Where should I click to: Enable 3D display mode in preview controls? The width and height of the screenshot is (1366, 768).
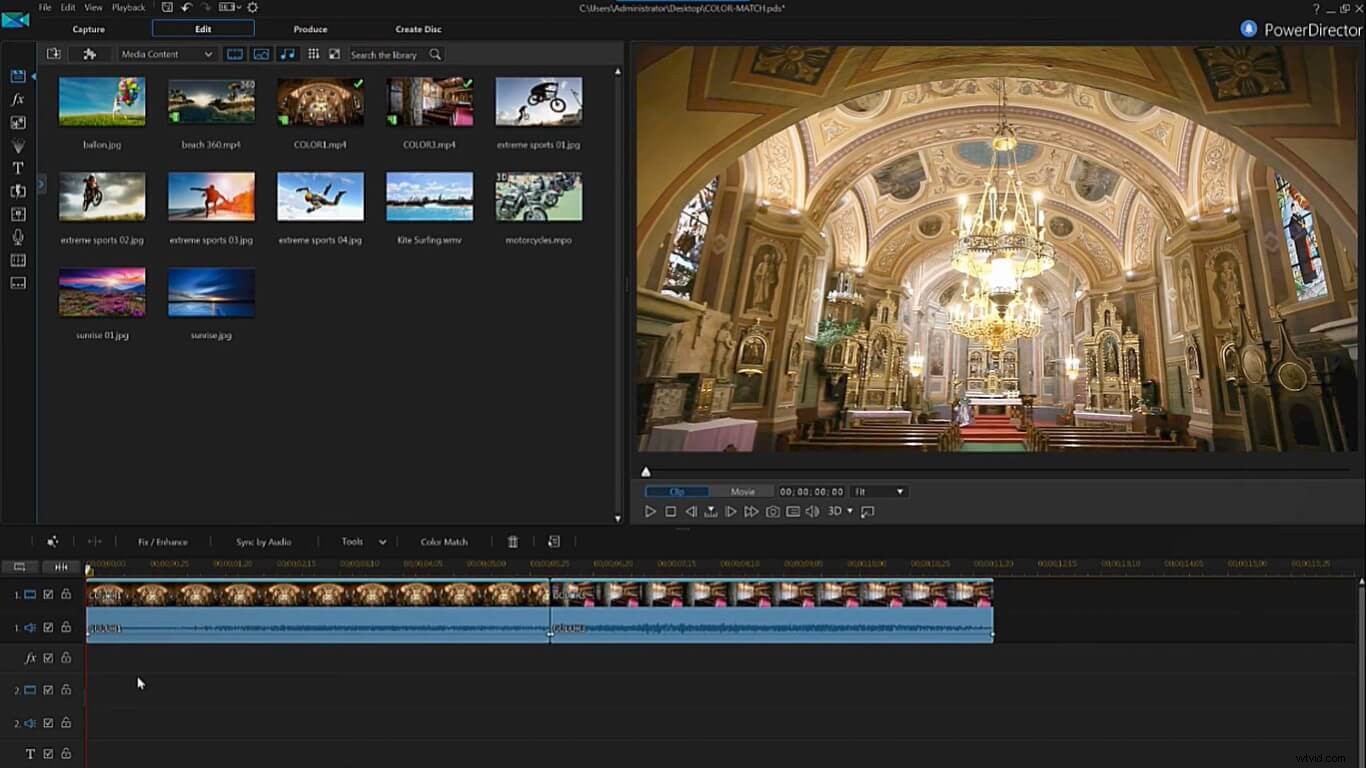(836, 511)
